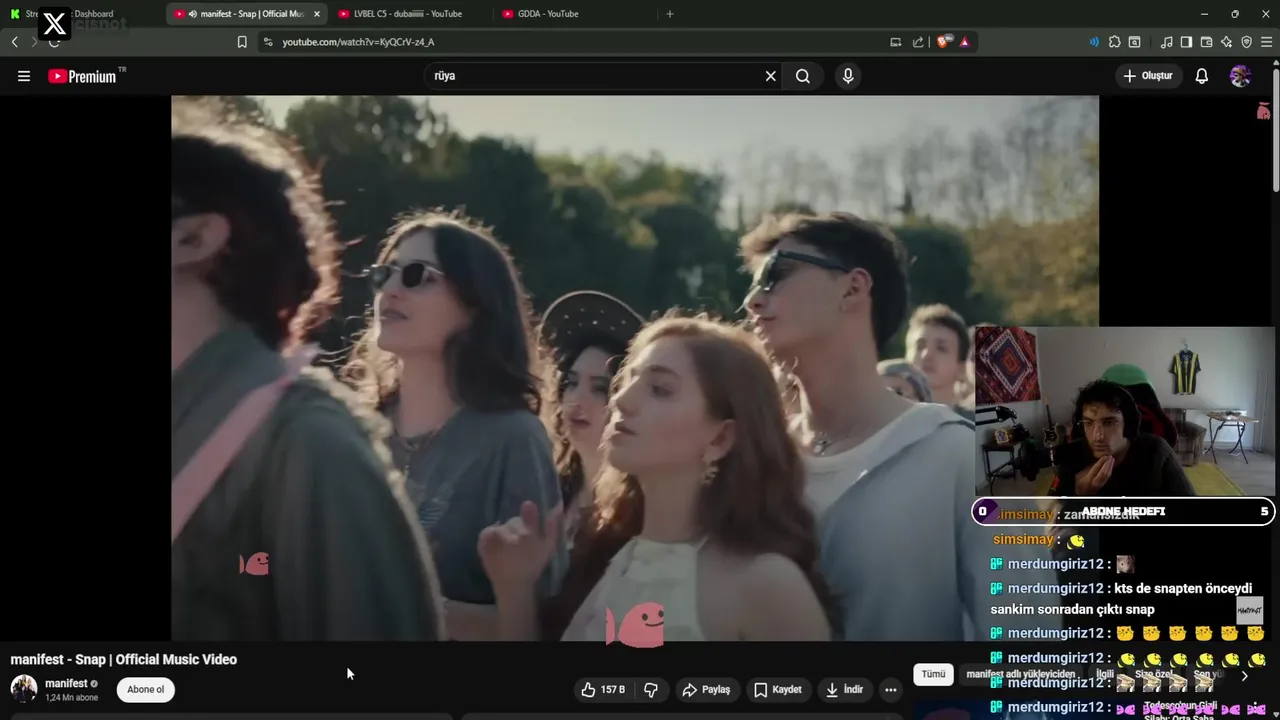Image resolution: width=1280 pixels, height=720 pixels.
Task: Click the Oluştur create button
Action: click(x=1148, y=76)
